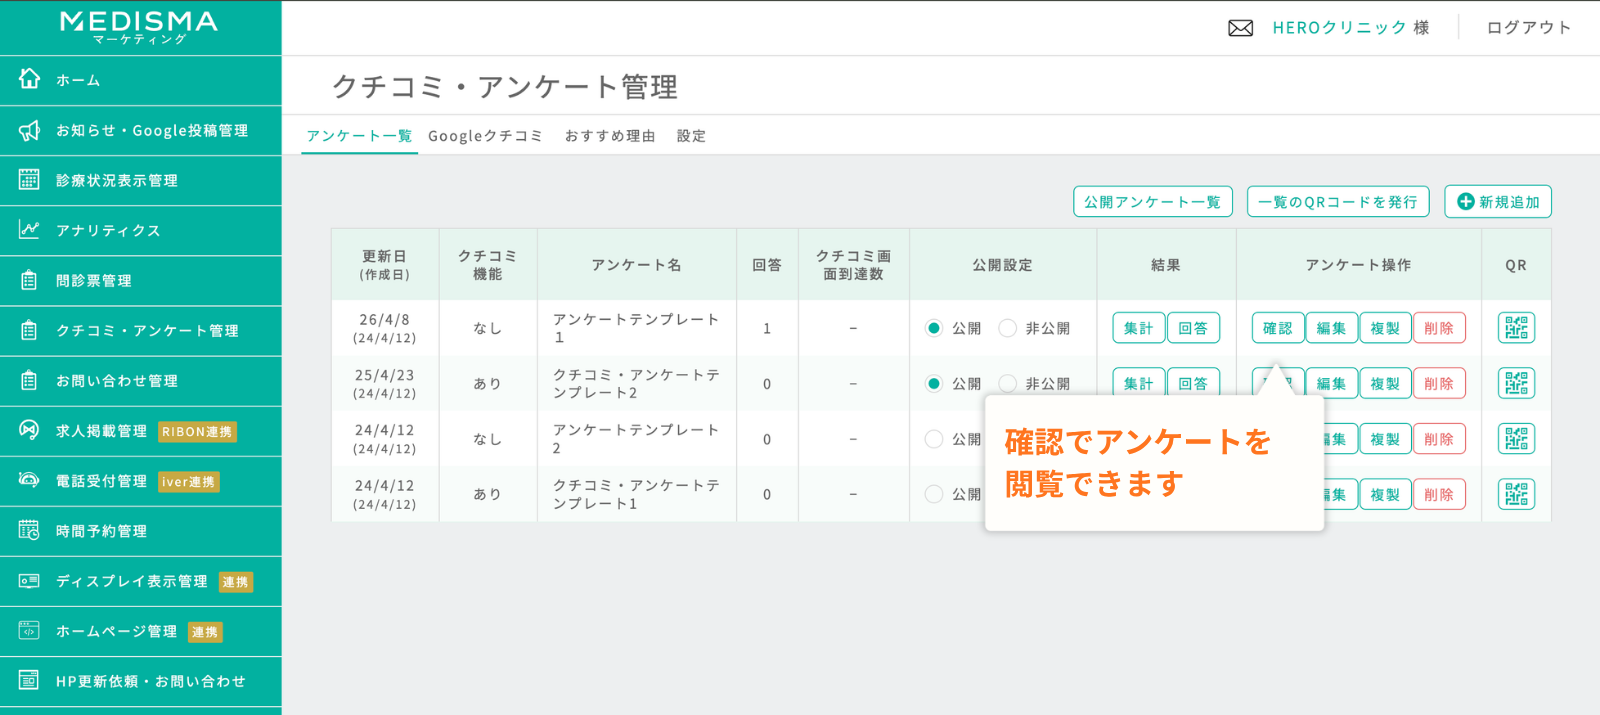This screenshot has width=1600, height=715.
Task: Click 編集 for クチコミ・アンケートテンプレート2
Action: 1332,383
